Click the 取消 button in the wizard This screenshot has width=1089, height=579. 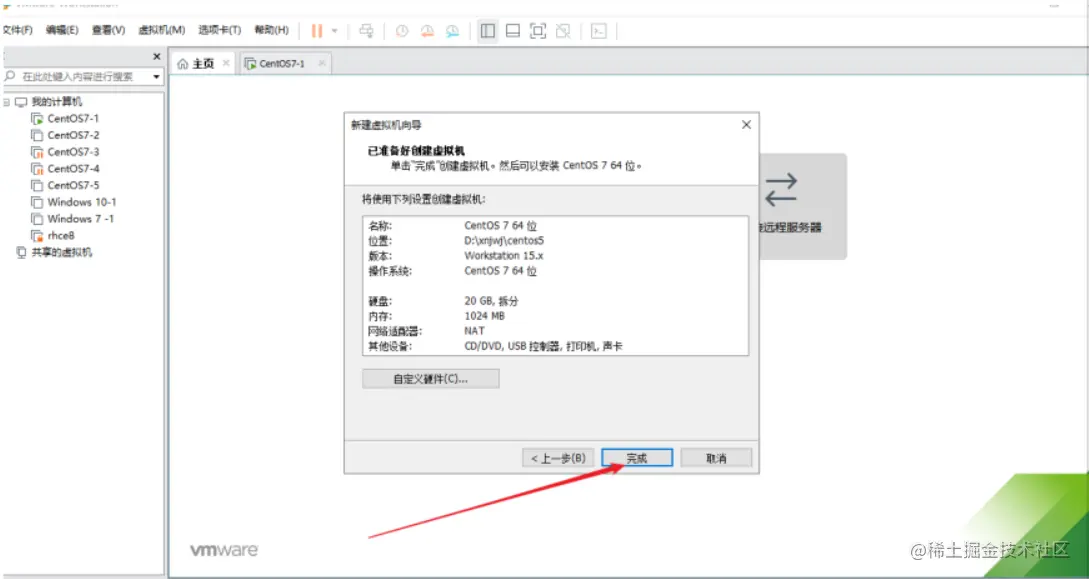tap(716, 458)
